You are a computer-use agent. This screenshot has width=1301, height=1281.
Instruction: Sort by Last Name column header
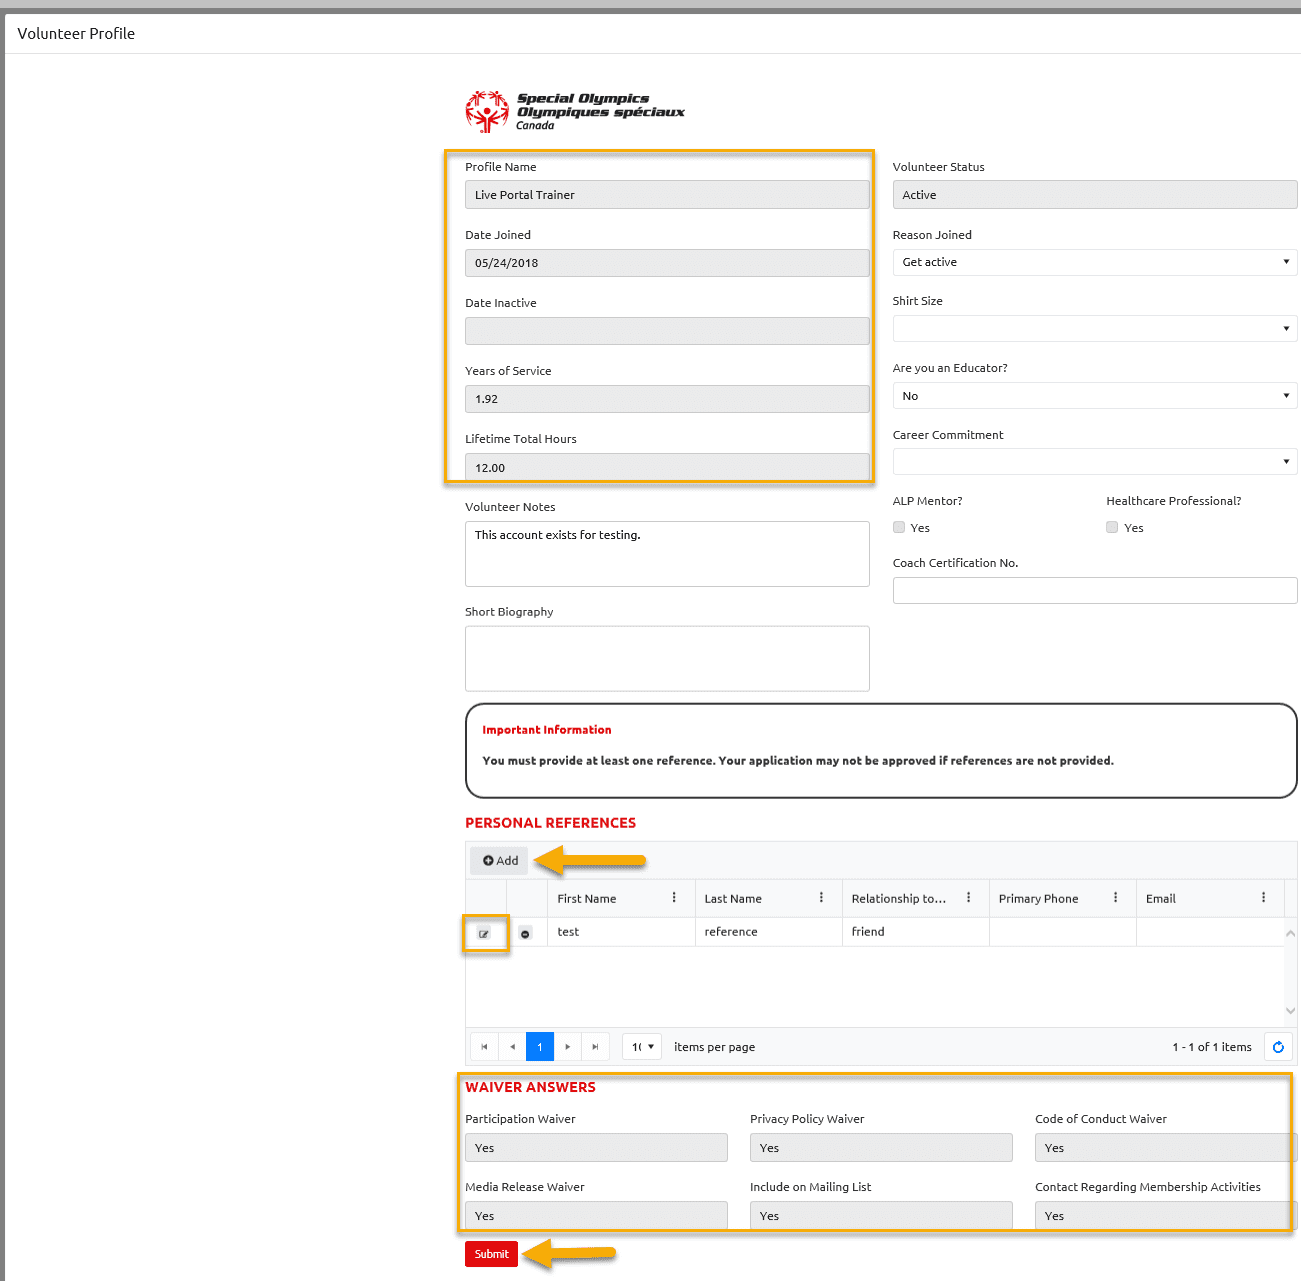[733, 899]
